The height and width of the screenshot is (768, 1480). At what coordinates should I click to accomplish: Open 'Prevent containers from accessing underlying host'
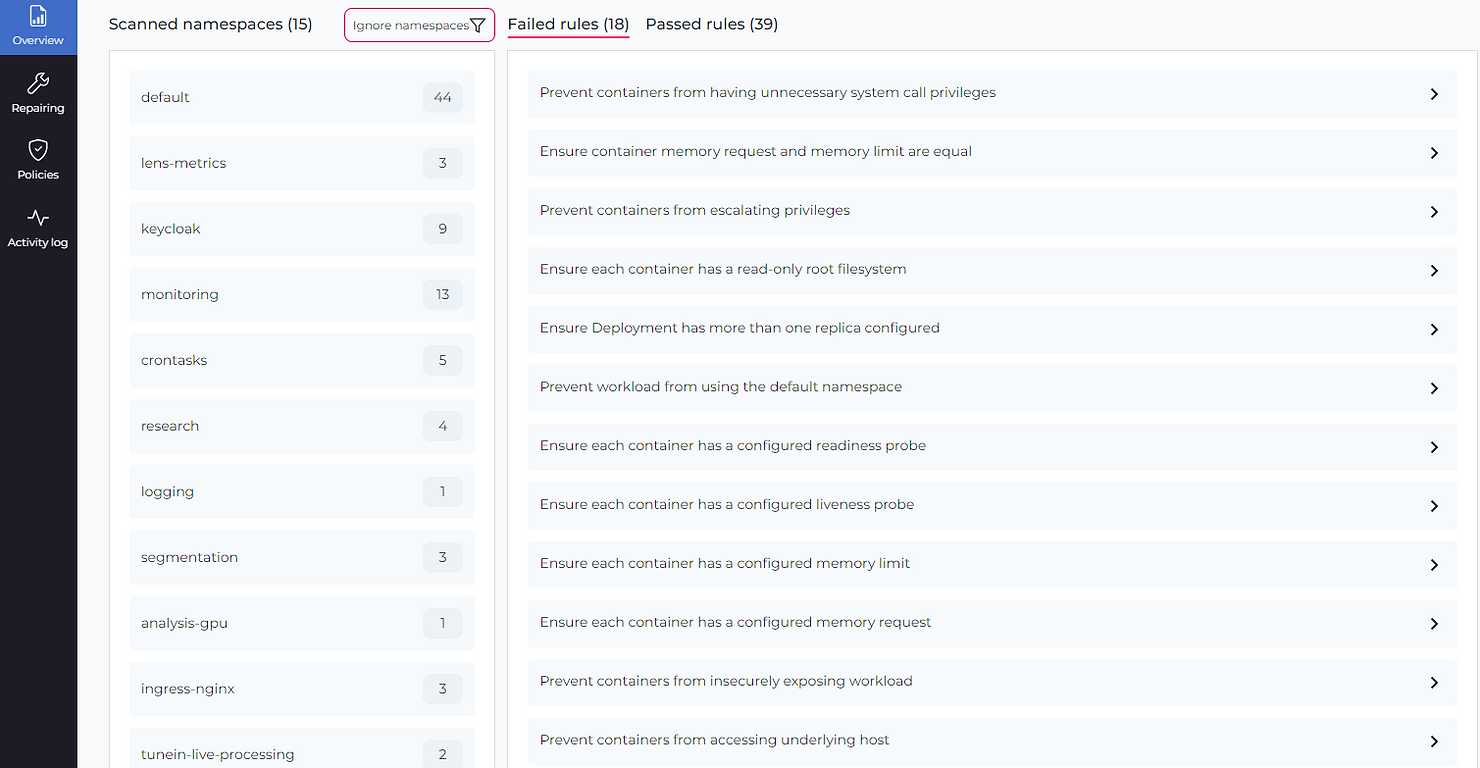pyautogui.click(x=715, y=740)
